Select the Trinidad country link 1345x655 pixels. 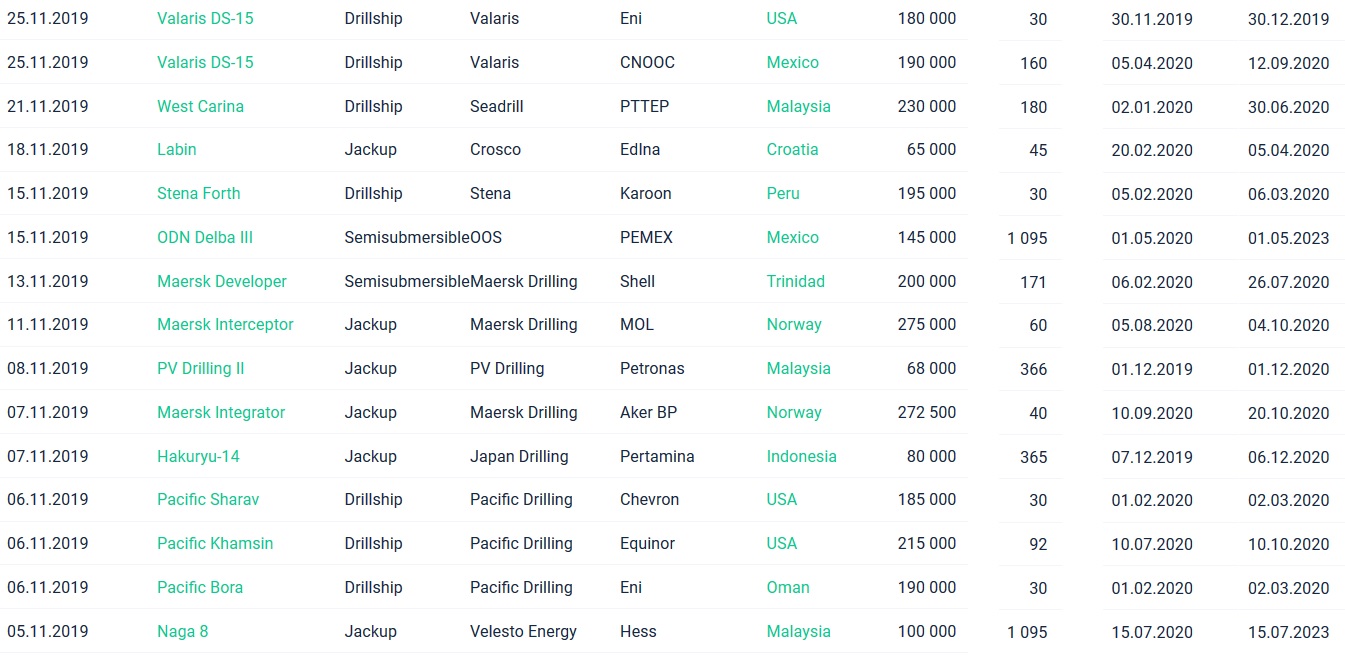click(795, 281)
